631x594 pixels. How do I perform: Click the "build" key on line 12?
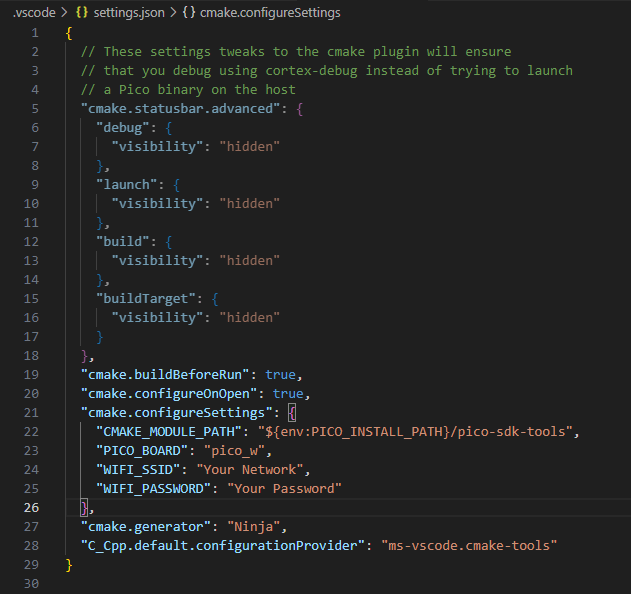(123, 242)
